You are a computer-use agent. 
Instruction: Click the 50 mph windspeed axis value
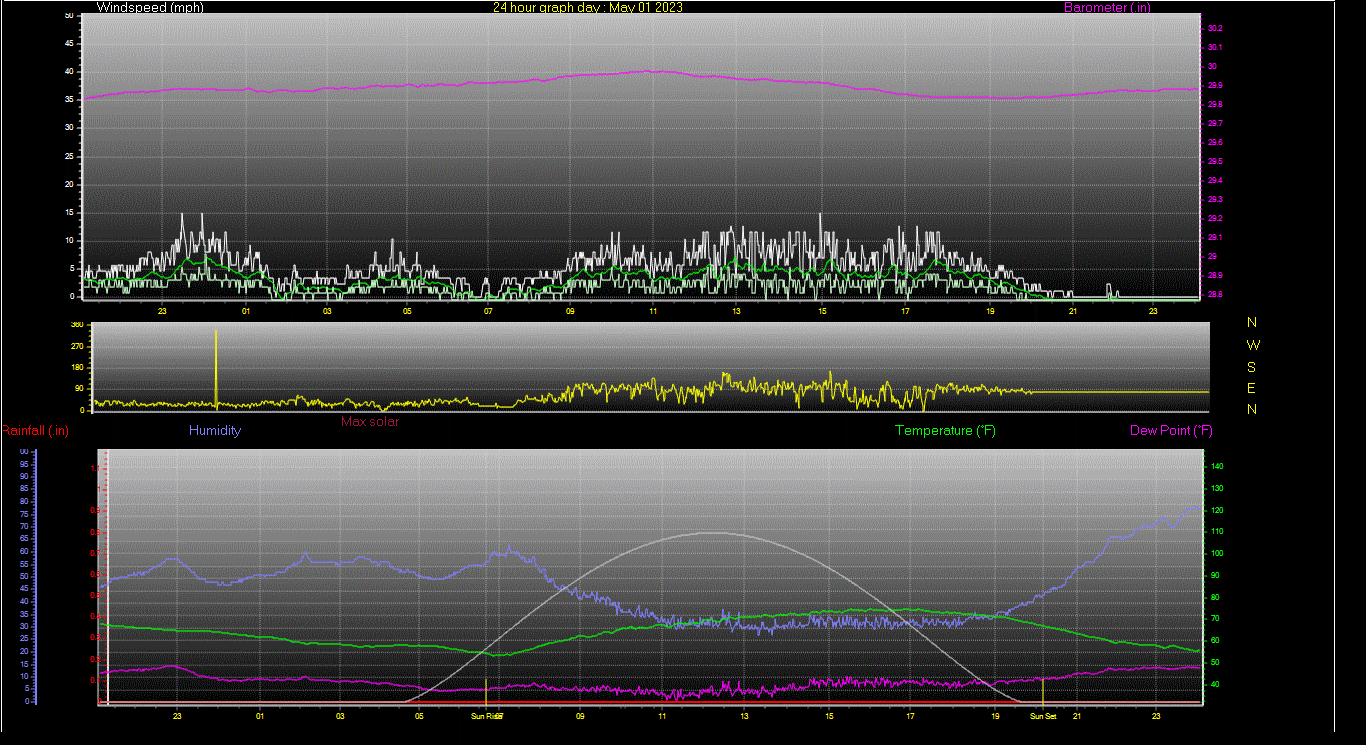pos(68,16)
